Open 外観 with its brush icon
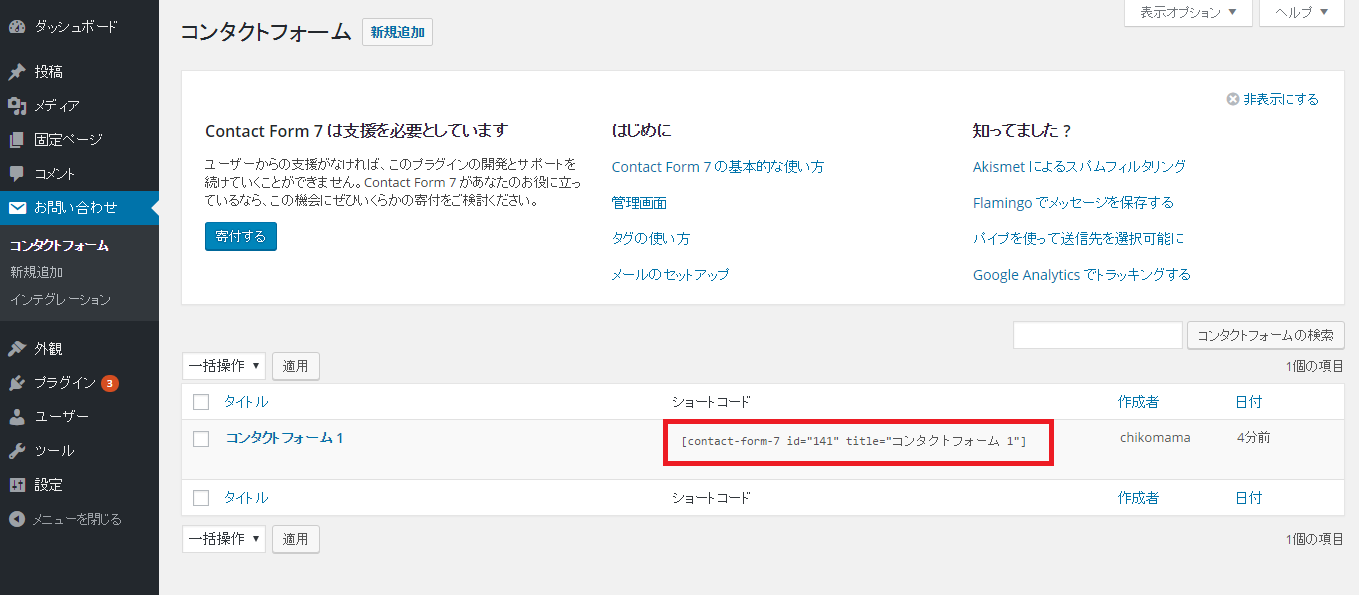Image resolution: width=1359 pixels, height=595 pixels. click(x=17, y=347)
